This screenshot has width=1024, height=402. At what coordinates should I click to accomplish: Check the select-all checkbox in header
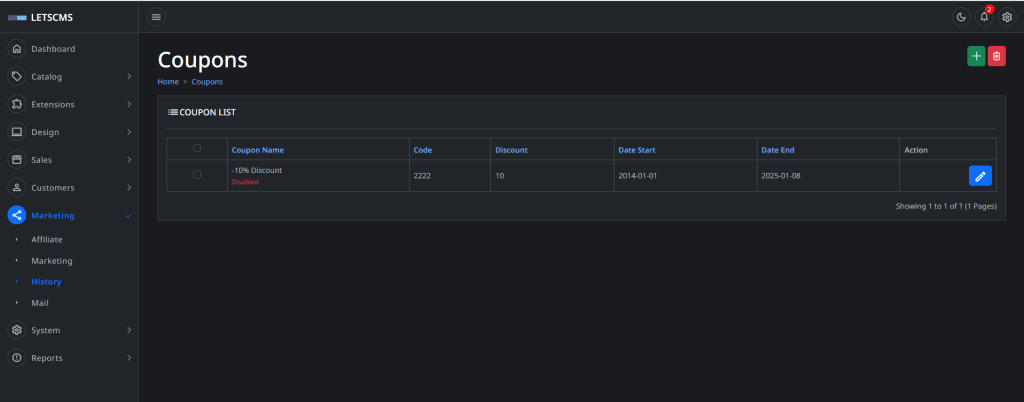197,148
